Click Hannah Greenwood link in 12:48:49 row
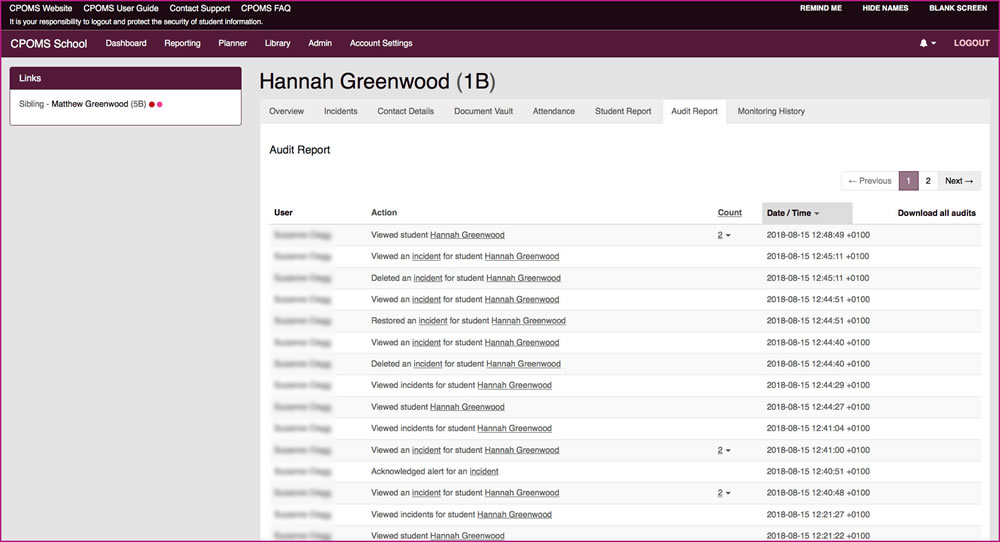This screenshot has width=1000, height=542. point(467,235)
